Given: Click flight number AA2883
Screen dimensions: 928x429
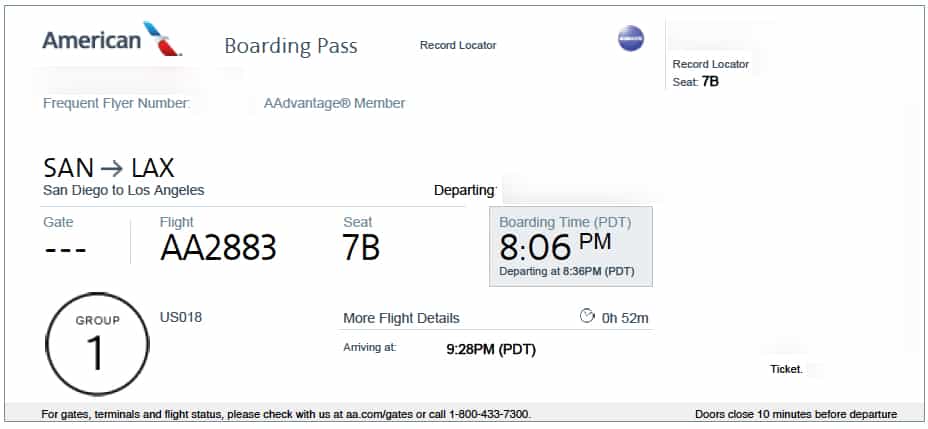Looking at the screenshot, I should 218,247.
